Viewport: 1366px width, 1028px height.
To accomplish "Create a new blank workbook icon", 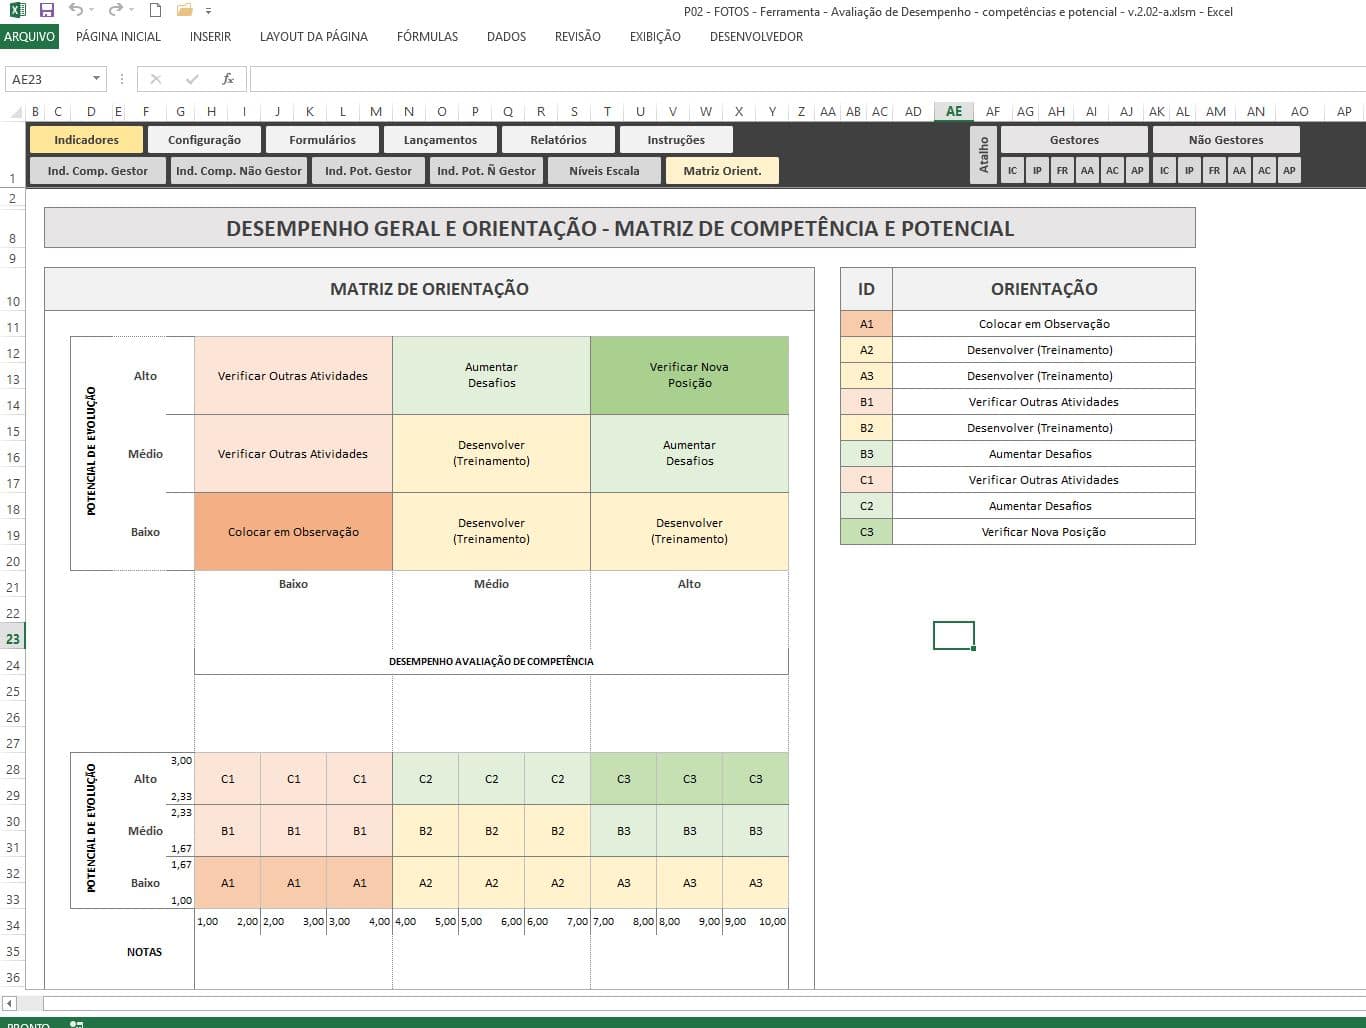I will click(x=155, y=11).
